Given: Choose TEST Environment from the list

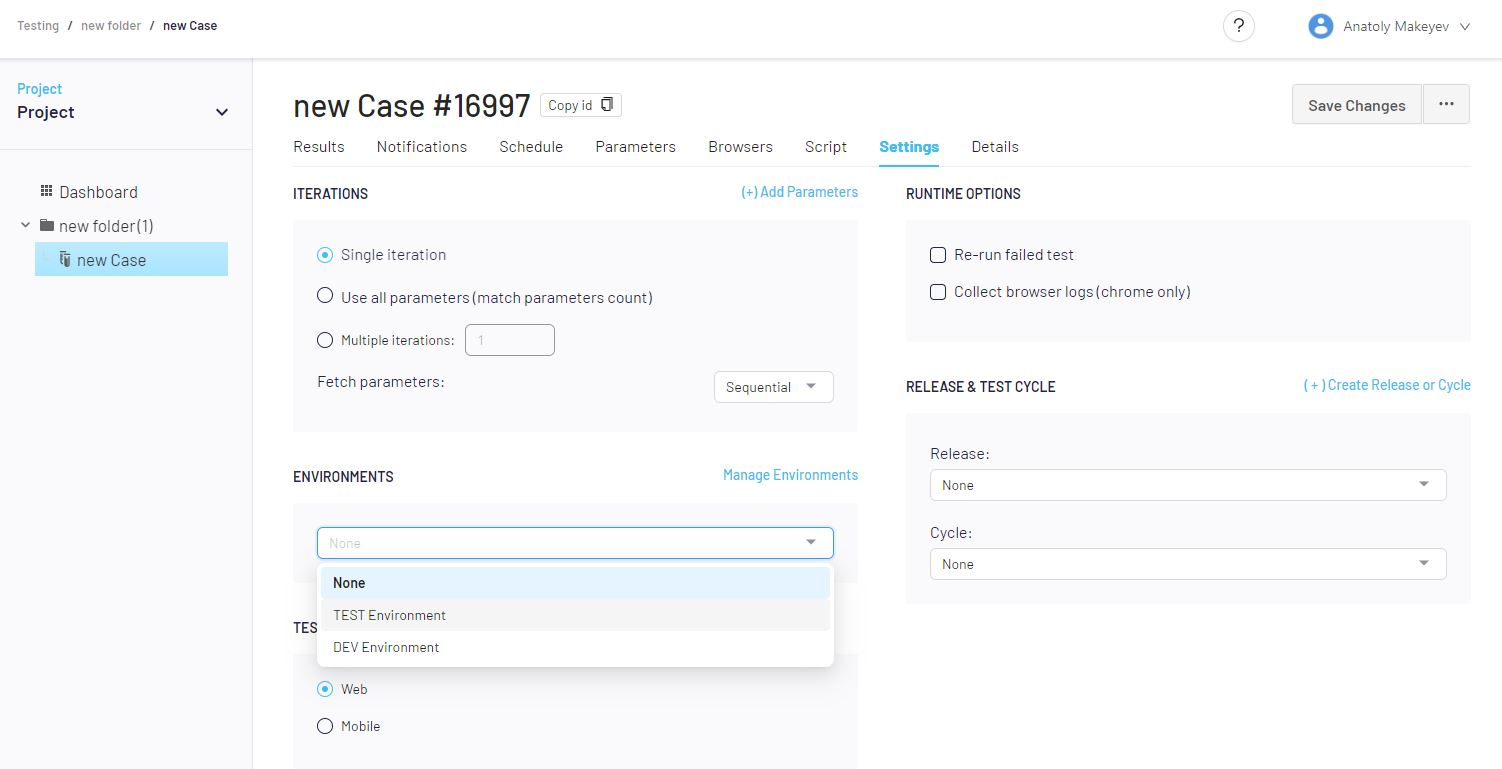Looking at the screenshot, I should click(x=389, y=615).
